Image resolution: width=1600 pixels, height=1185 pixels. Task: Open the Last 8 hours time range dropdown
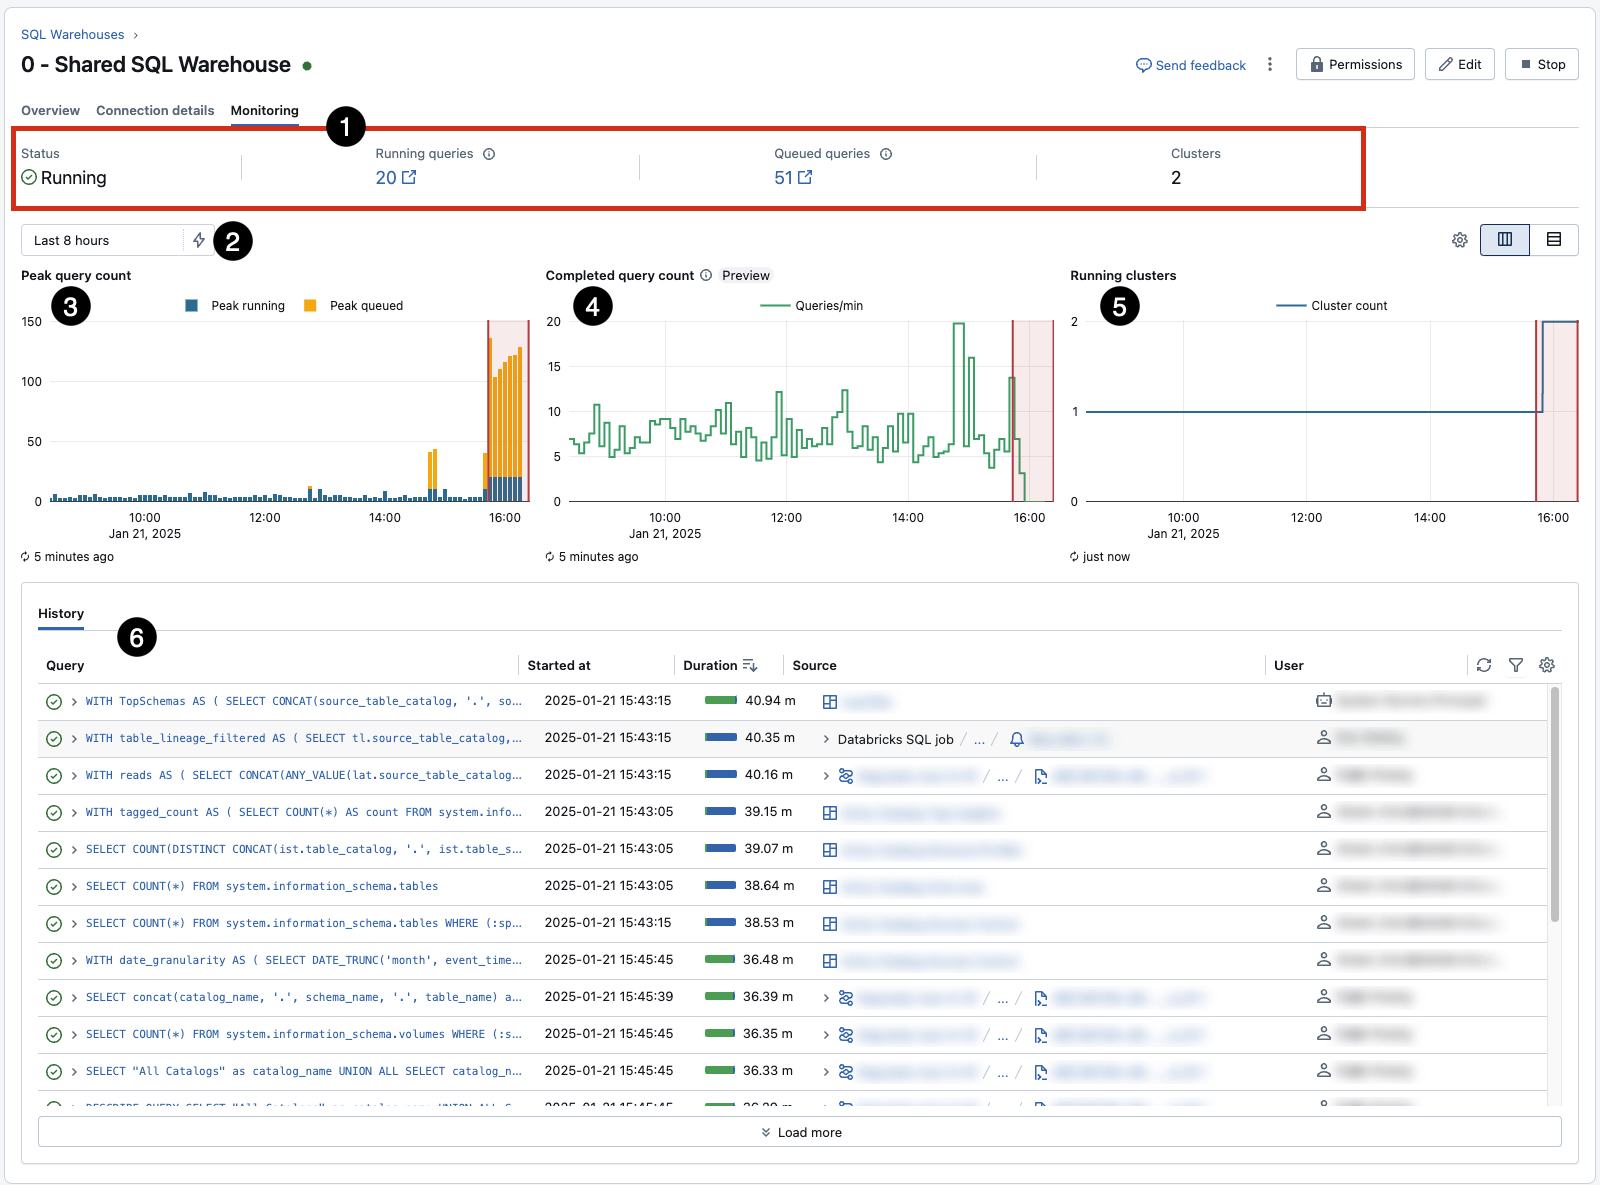coord(102,240)
